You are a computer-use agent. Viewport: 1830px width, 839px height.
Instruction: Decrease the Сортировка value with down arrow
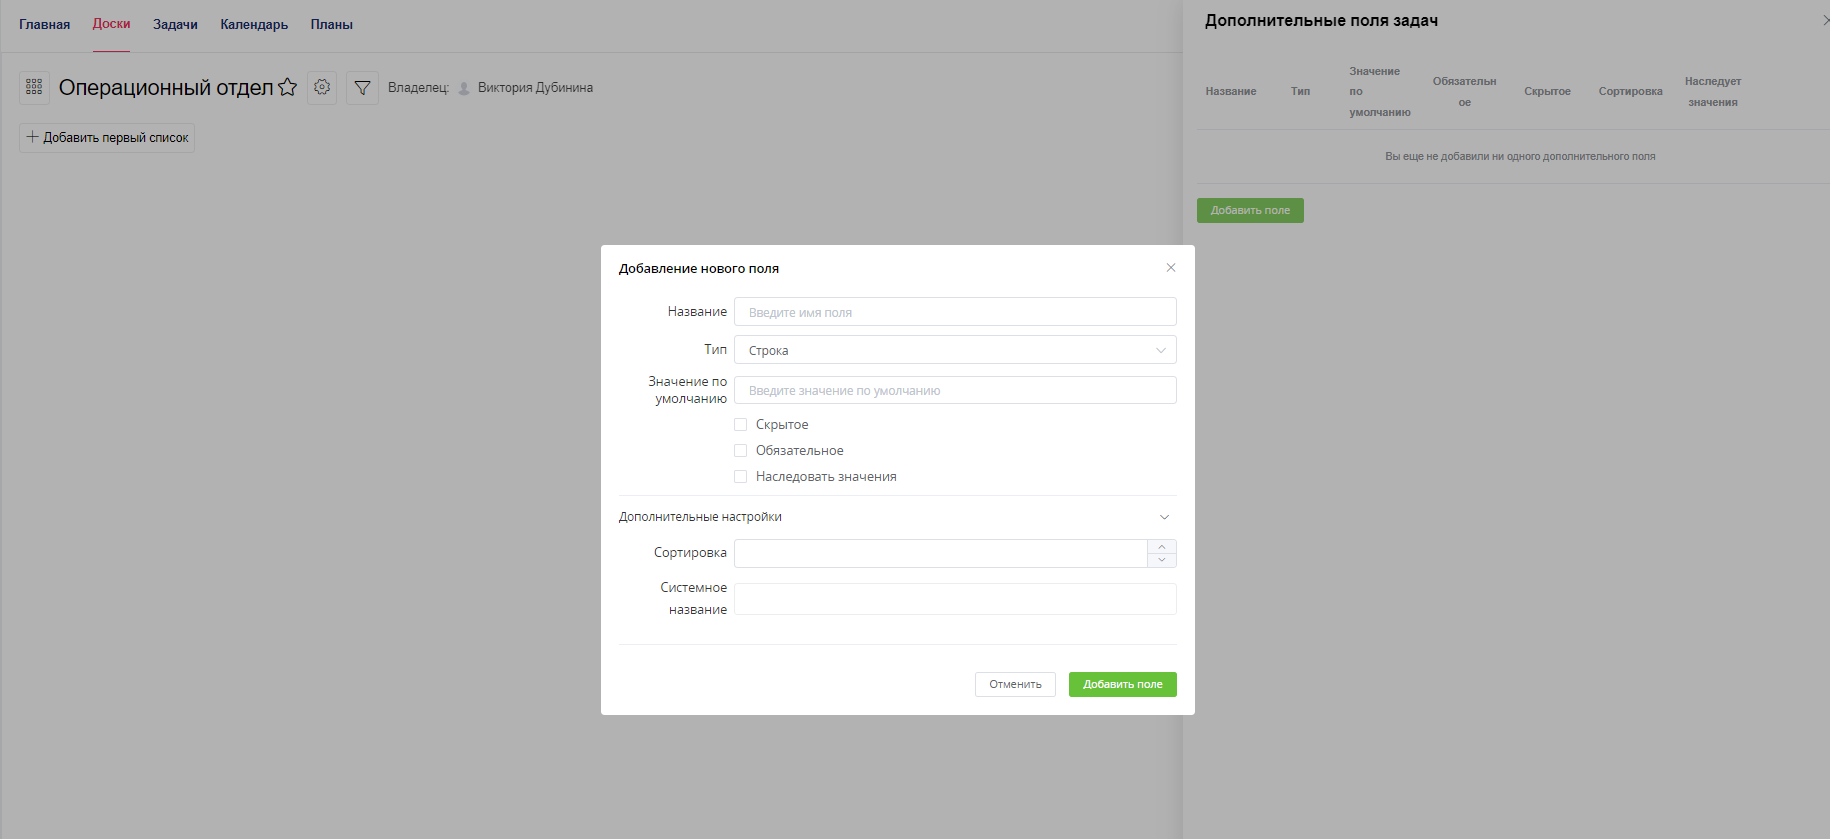1161,560
